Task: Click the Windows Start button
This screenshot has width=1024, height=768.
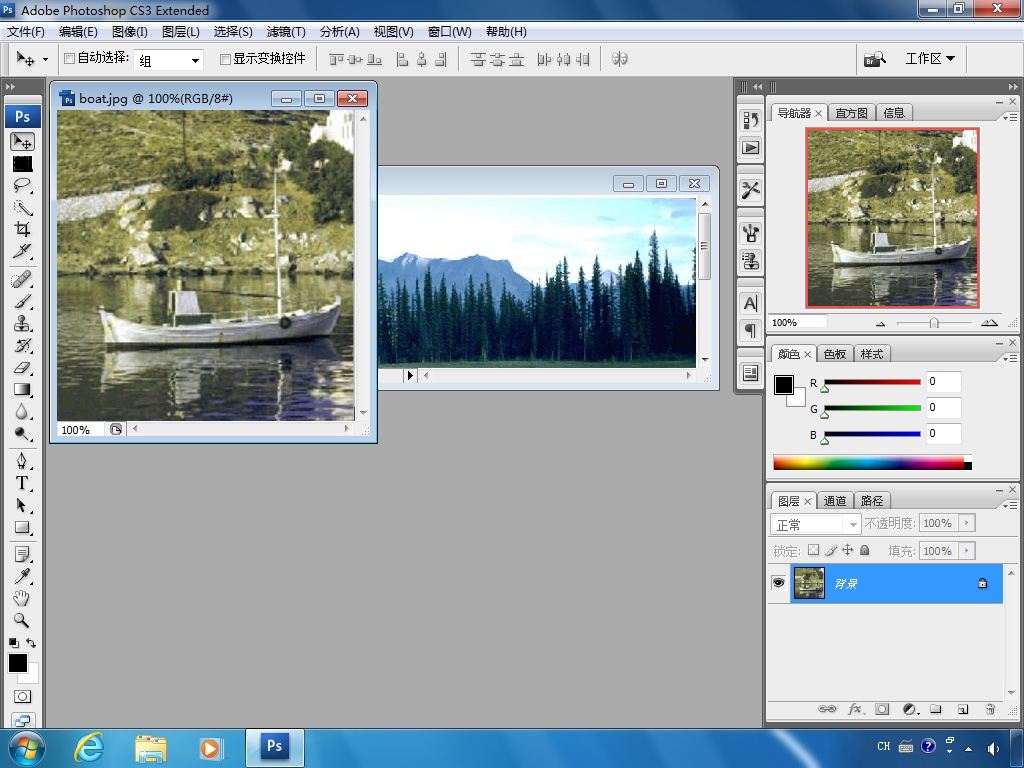Action: pyautogui.click(x=27, y=748)
